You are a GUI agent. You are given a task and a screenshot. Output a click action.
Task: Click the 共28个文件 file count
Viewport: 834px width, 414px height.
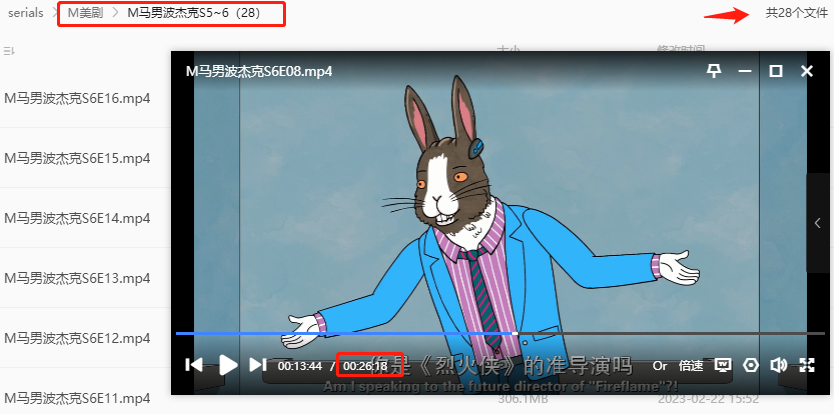[x=797, y=14]
